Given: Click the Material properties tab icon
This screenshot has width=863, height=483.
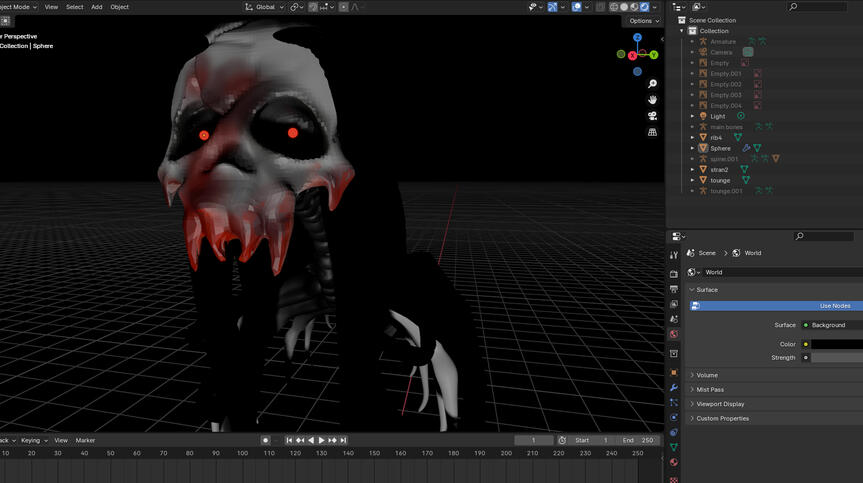Looking at the screenshot, I should click(674, 462).
